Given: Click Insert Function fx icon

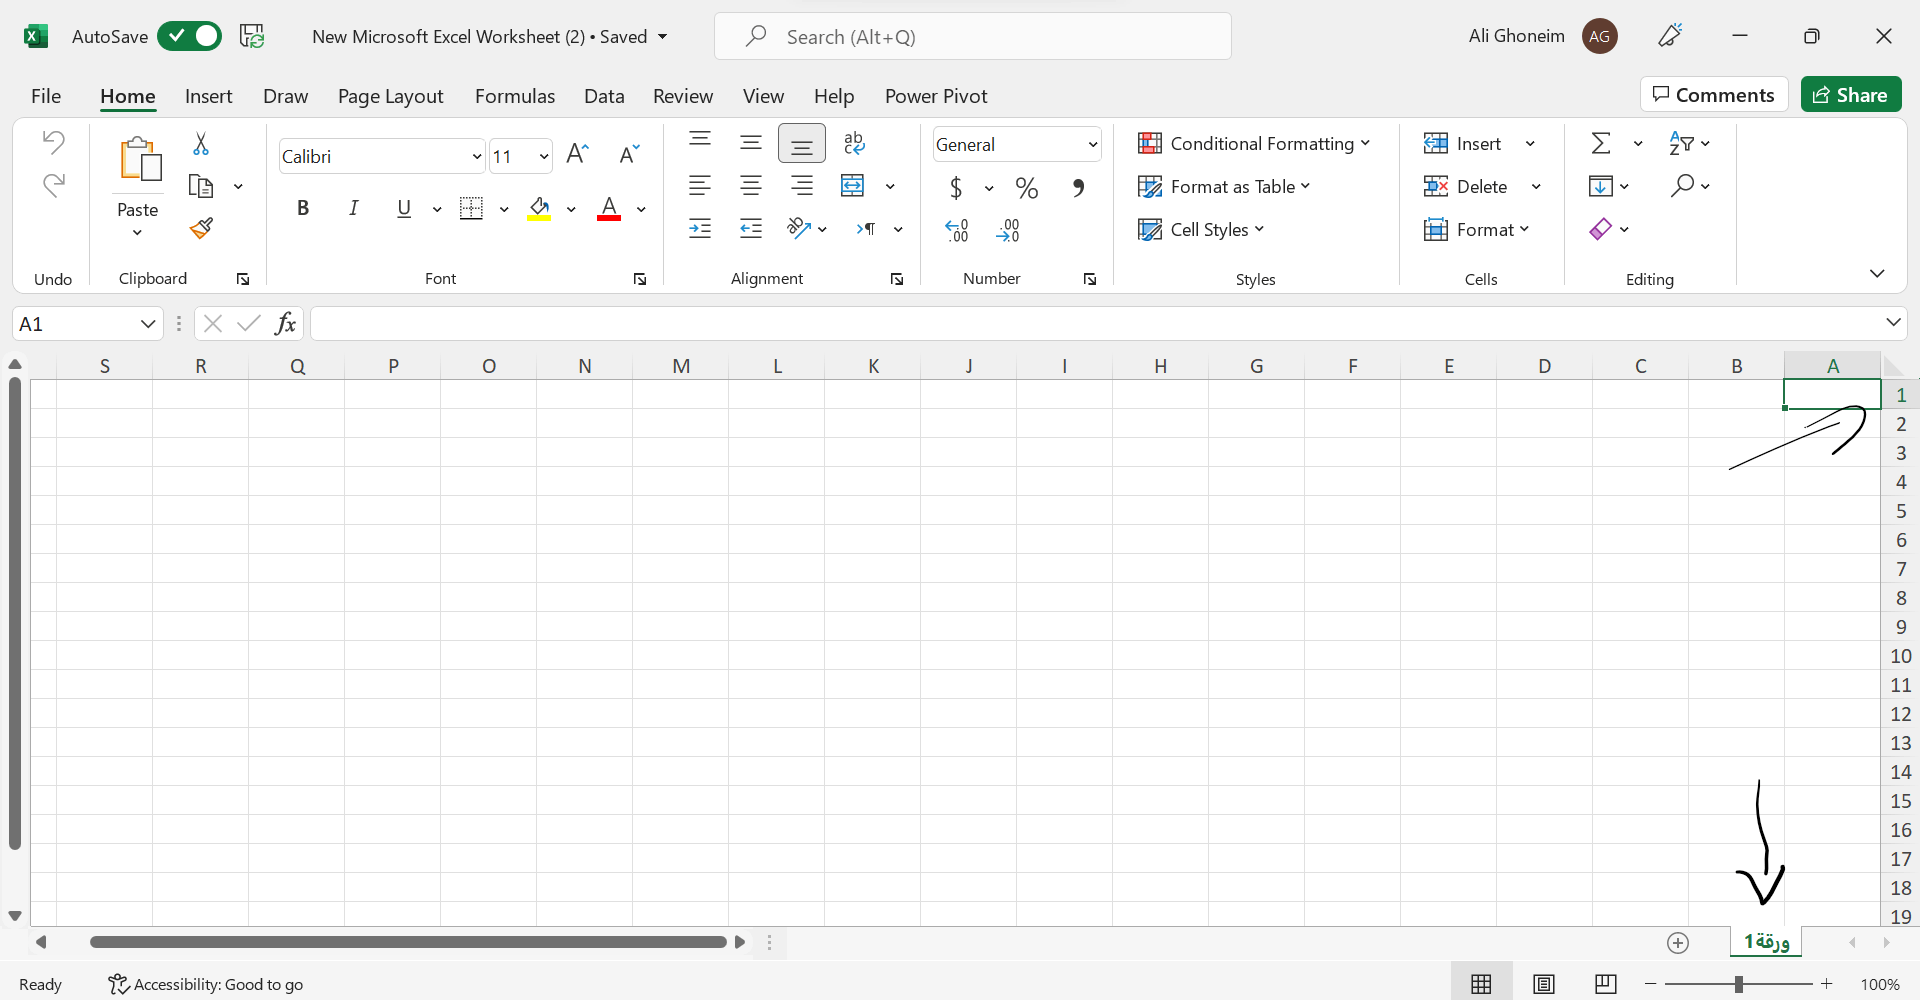Looking at the screenshot, I should tap(285, 323).
